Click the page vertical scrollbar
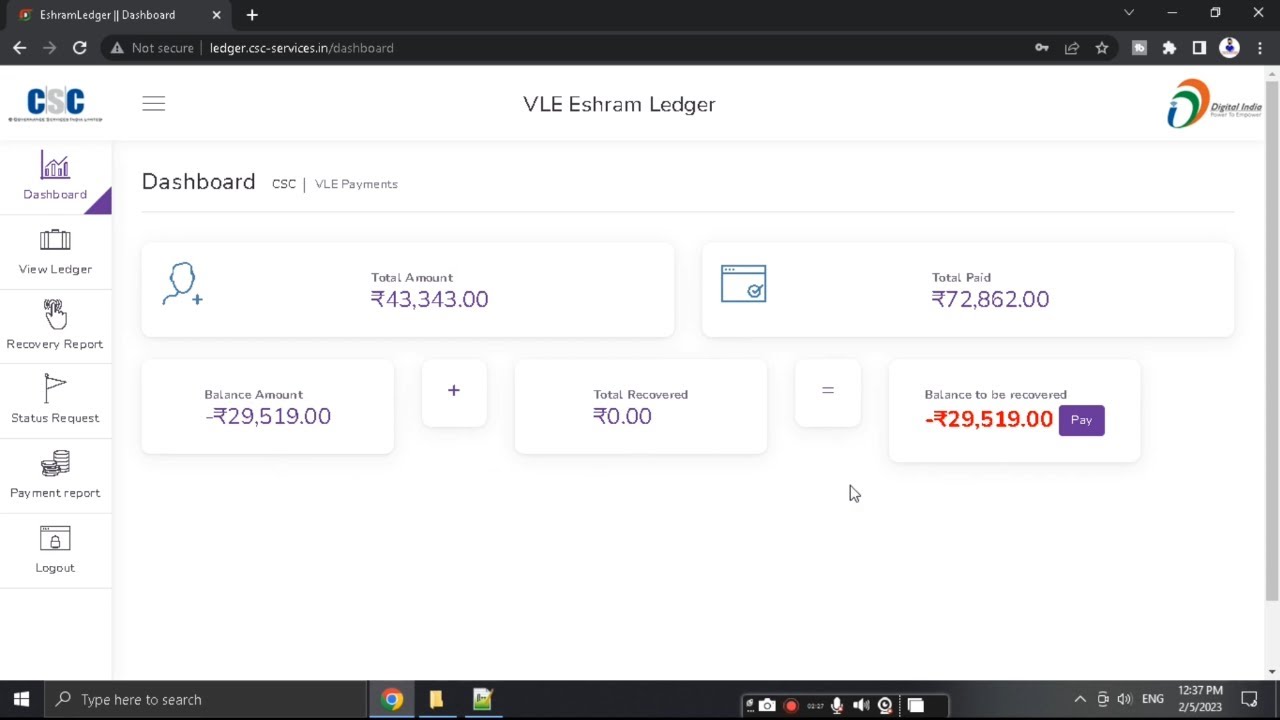This screenshot has height=720, width=1280. 1271,340
